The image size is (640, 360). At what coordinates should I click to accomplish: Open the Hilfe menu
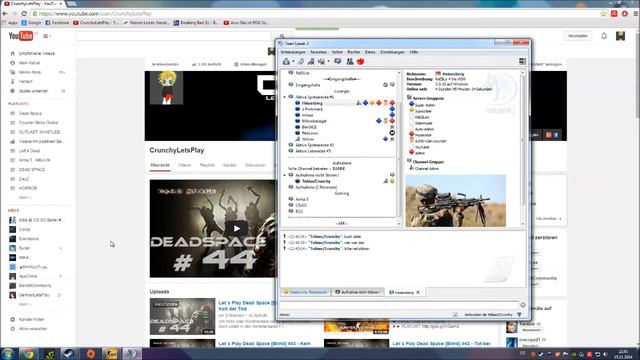(413, 52)
